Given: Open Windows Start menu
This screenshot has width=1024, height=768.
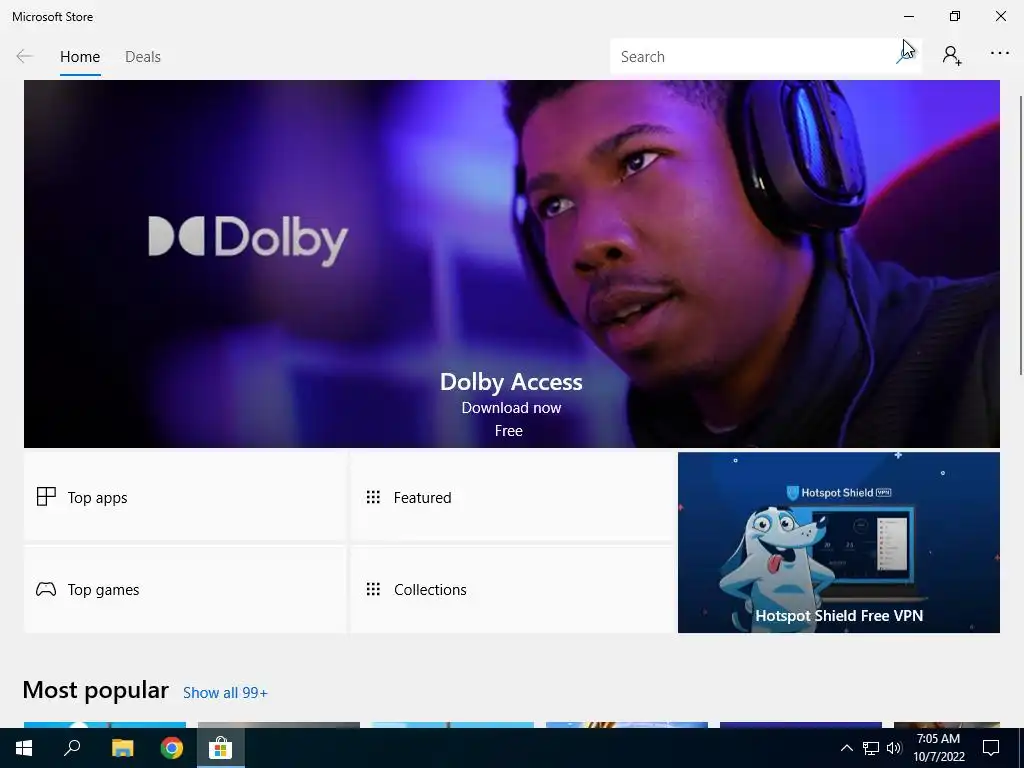Looking at the screenshot, I should pyautogui.click(x=24, y=748).
